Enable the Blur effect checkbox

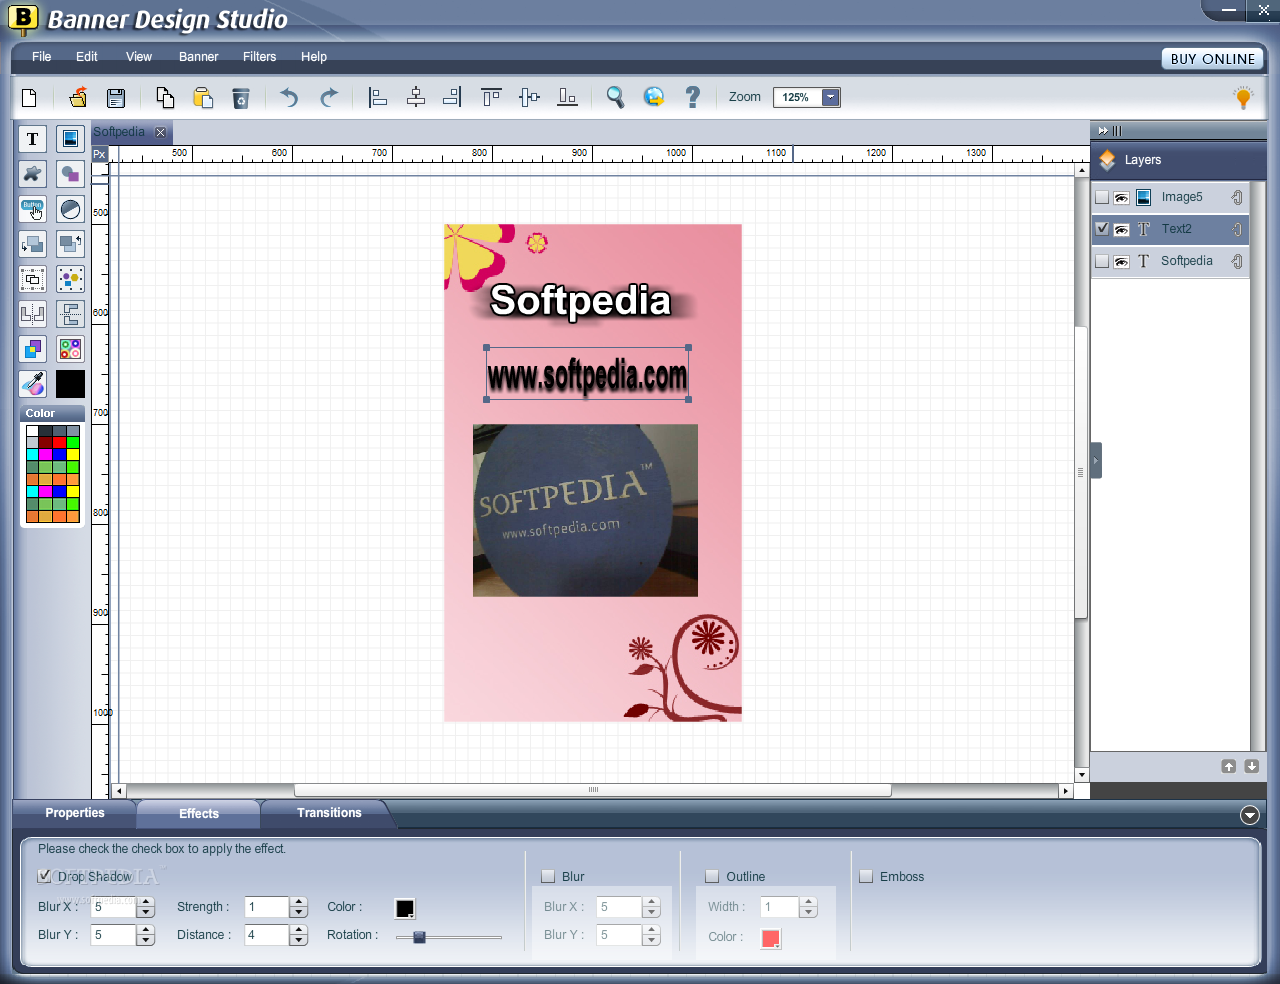click(548, 876)
